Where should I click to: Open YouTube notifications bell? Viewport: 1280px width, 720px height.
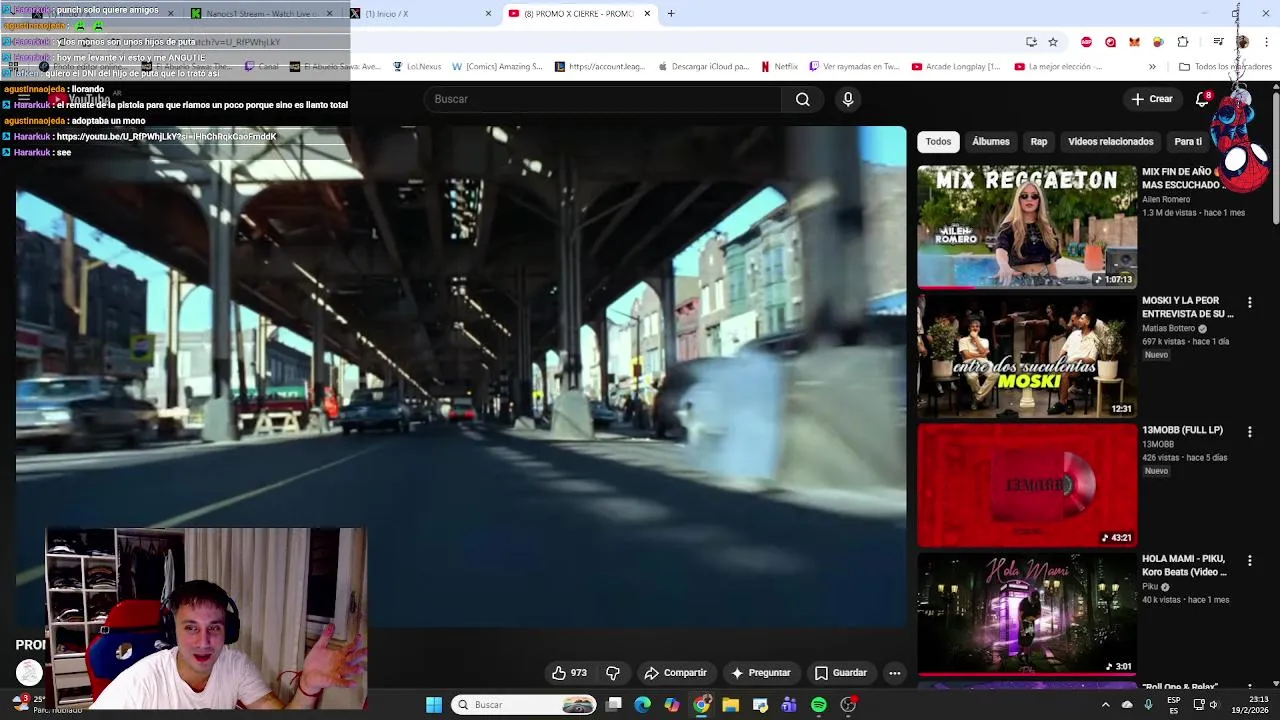1203,99
